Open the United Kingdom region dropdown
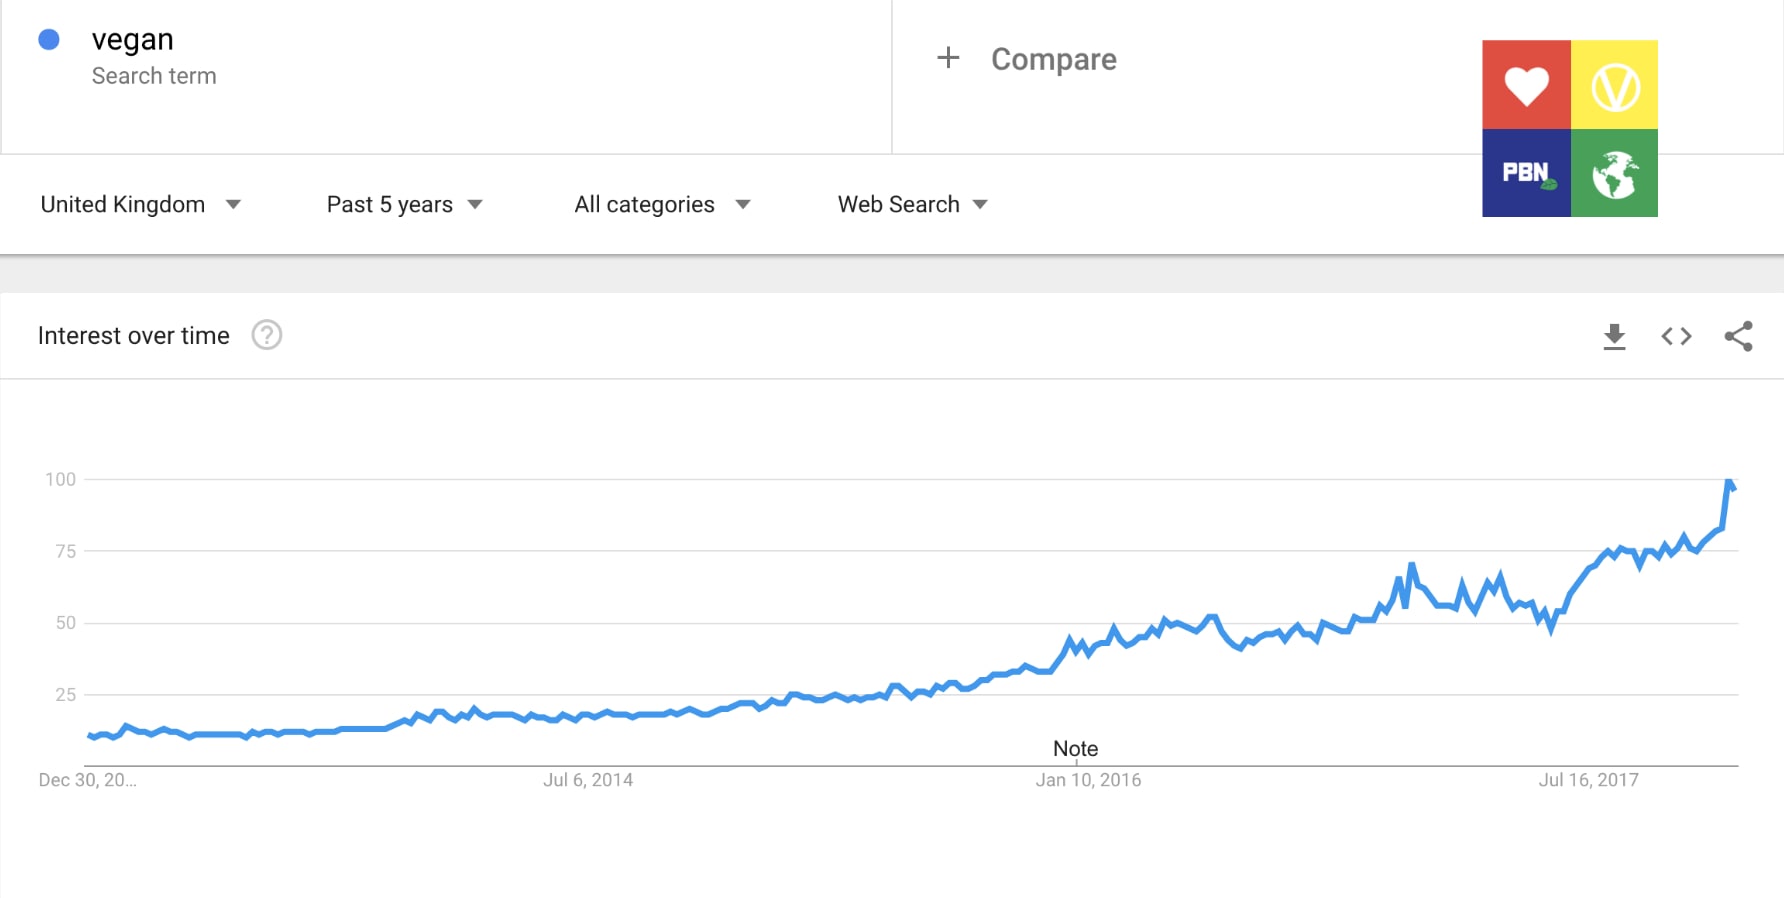 (x=141, y=204)
